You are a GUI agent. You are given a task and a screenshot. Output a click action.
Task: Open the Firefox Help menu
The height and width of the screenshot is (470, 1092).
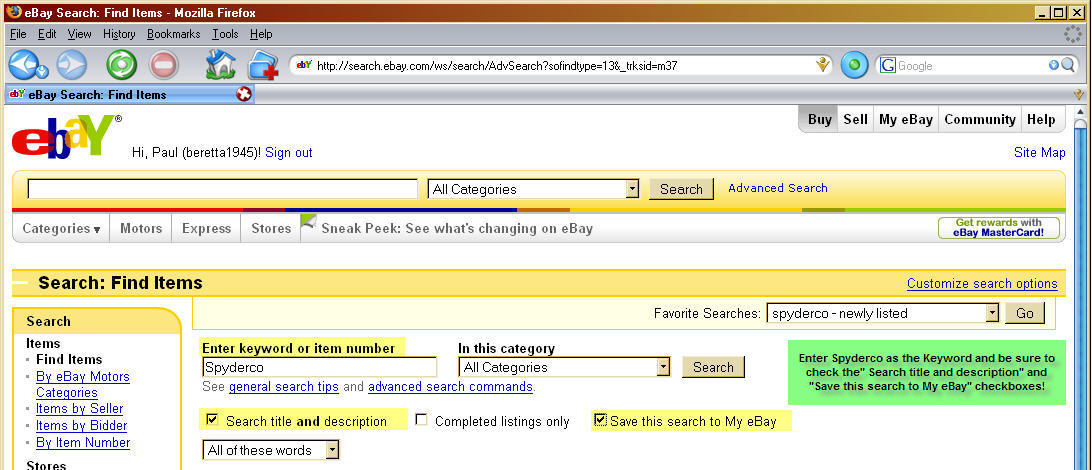(x=261, y=33)
